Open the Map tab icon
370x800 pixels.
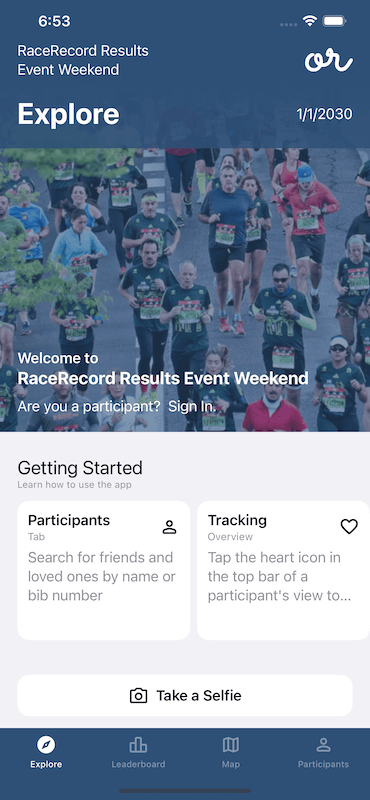pos(231,745)
